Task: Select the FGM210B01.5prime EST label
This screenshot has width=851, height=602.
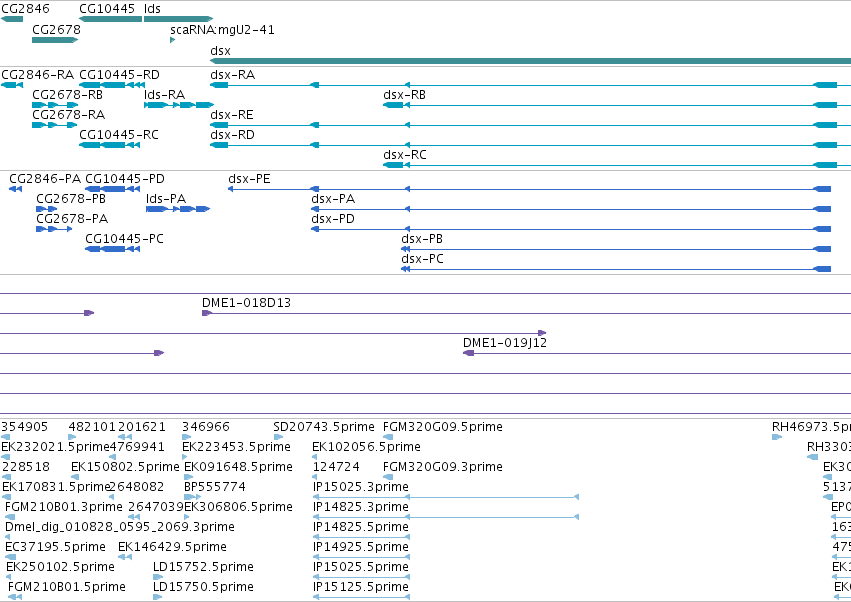Action: tap(67, 588)
